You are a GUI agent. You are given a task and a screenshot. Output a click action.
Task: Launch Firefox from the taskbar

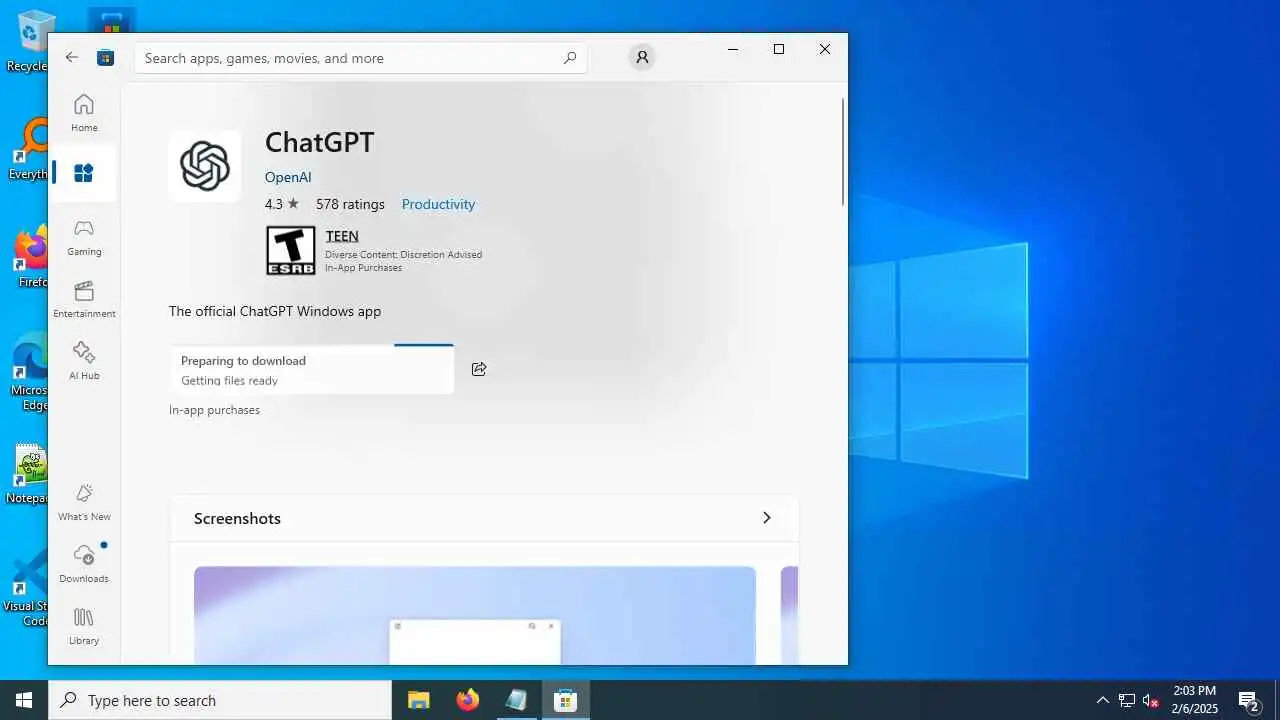coord(467,700)
